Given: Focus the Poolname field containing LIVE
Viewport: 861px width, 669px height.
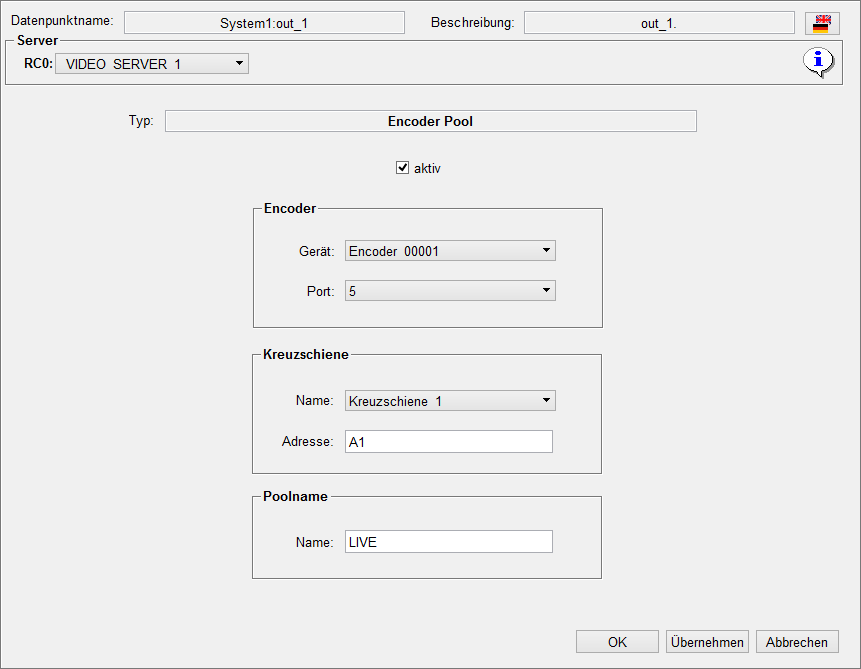Looking at the screenshot, I should click(x=448, y=542).
